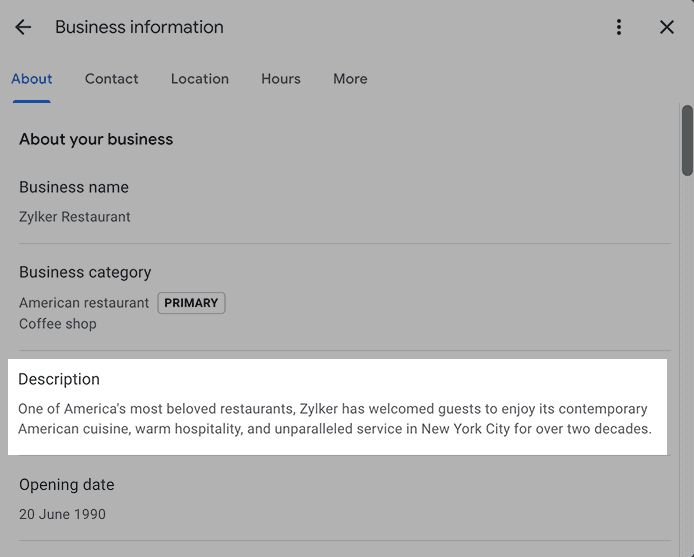The width and height of the screenshot is (694, 557).
Task: Switch to the About tab
Action: click(x=32, y=79)
